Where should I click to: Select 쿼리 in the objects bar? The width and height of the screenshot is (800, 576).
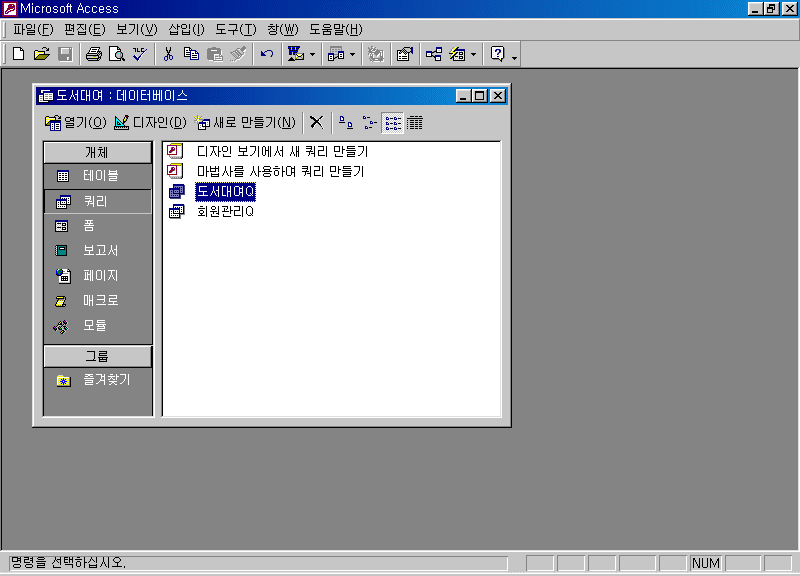point(97,202)
